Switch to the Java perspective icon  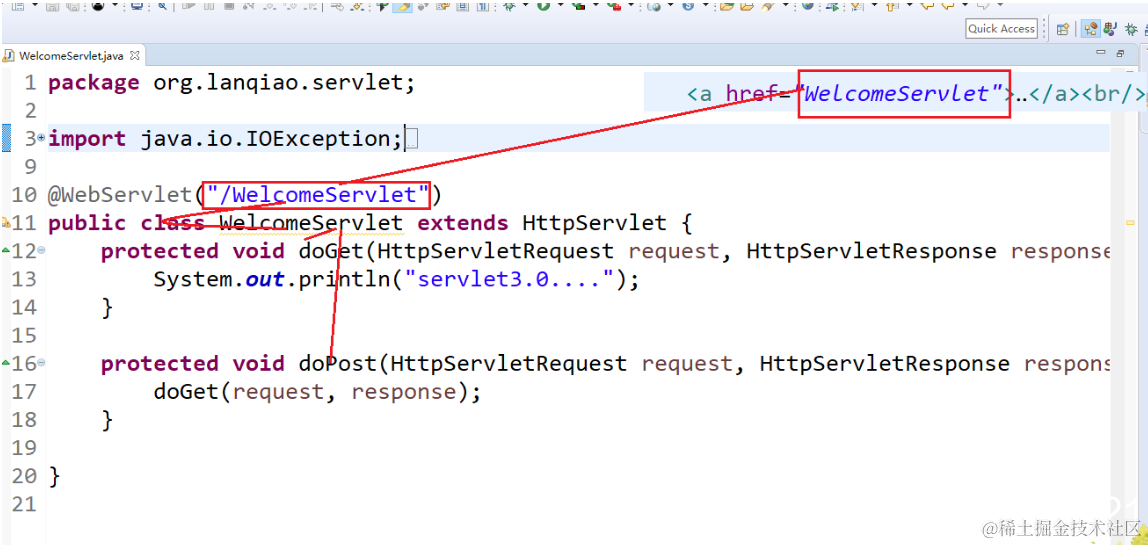tap(1110, 29)
